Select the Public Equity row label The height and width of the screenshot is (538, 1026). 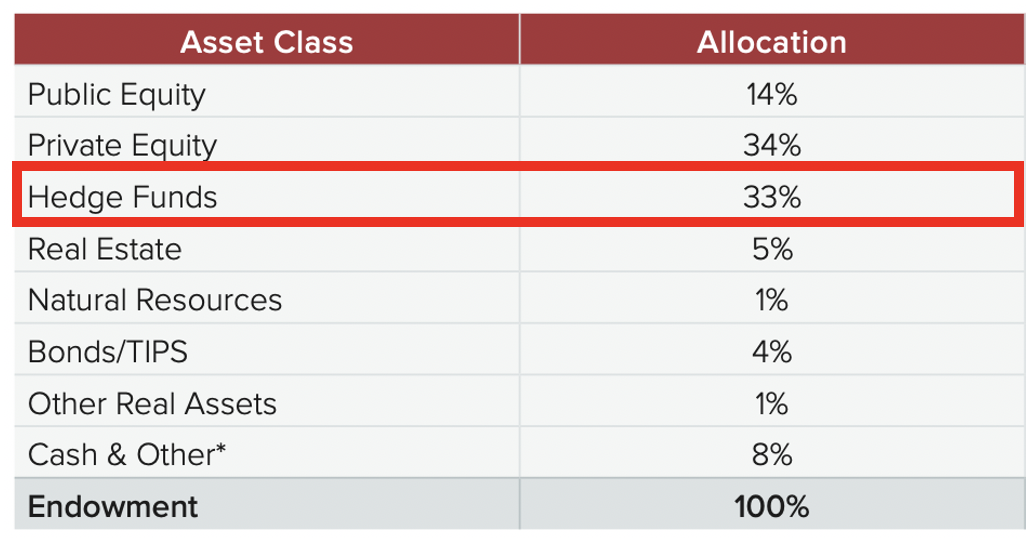pyautogui.click(x=116, y=95)
